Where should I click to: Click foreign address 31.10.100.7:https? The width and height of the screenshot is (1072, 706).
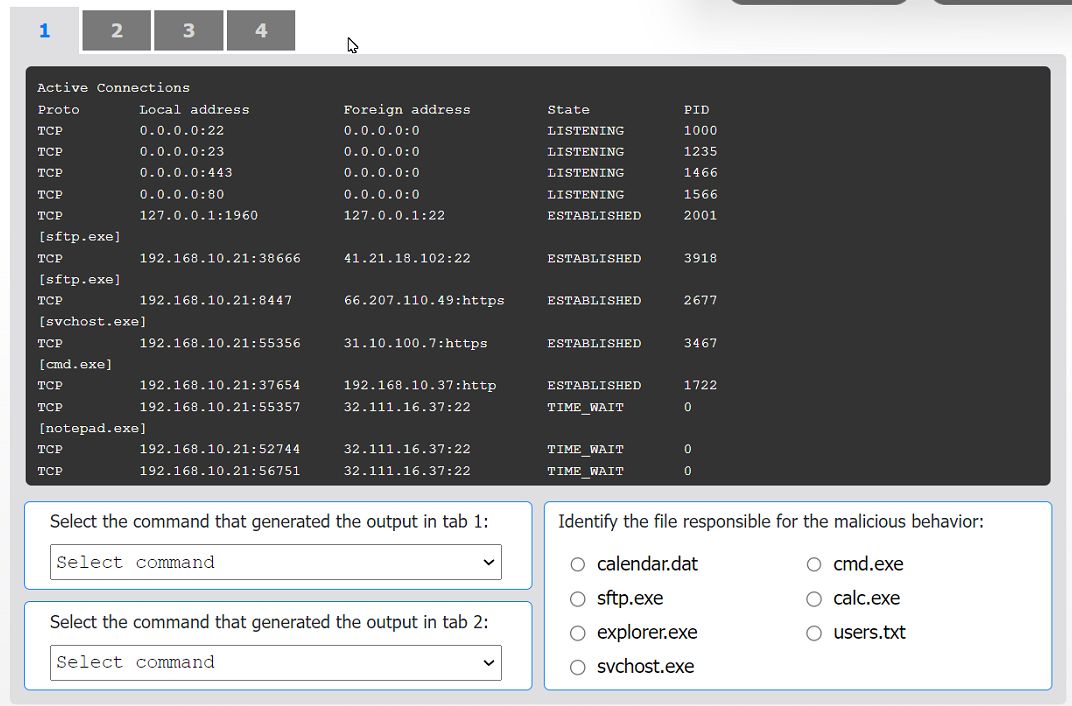(415, 343)
